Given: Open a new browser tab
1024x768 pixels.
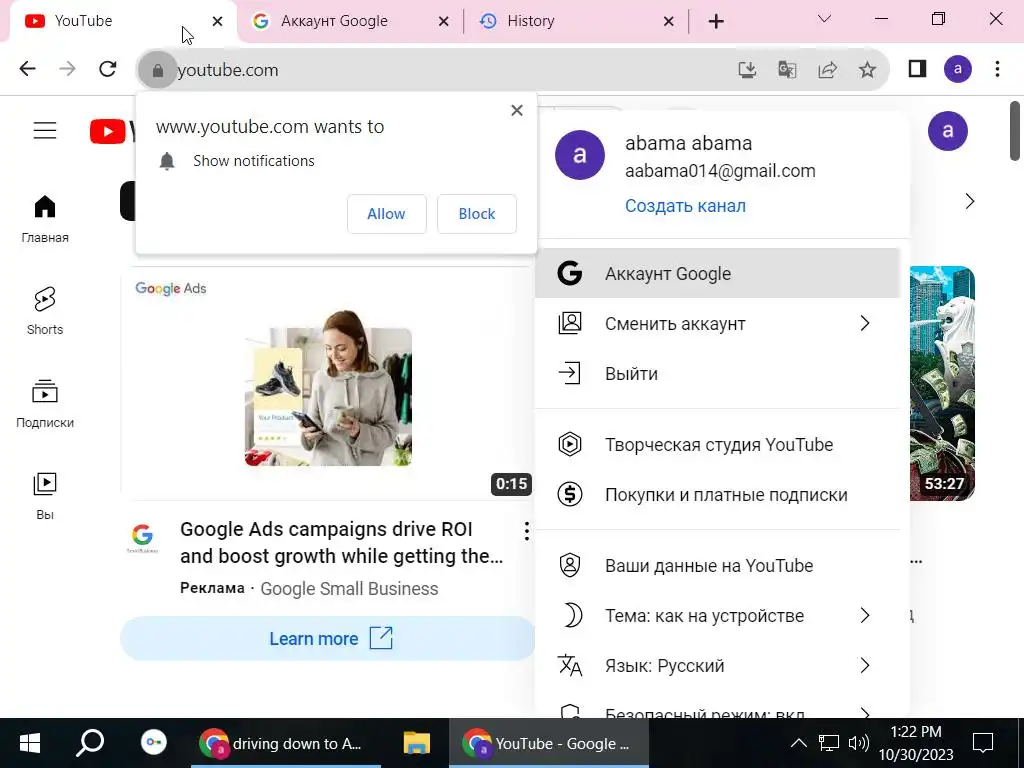Looking at the screenshot, I should pos(716,22).
